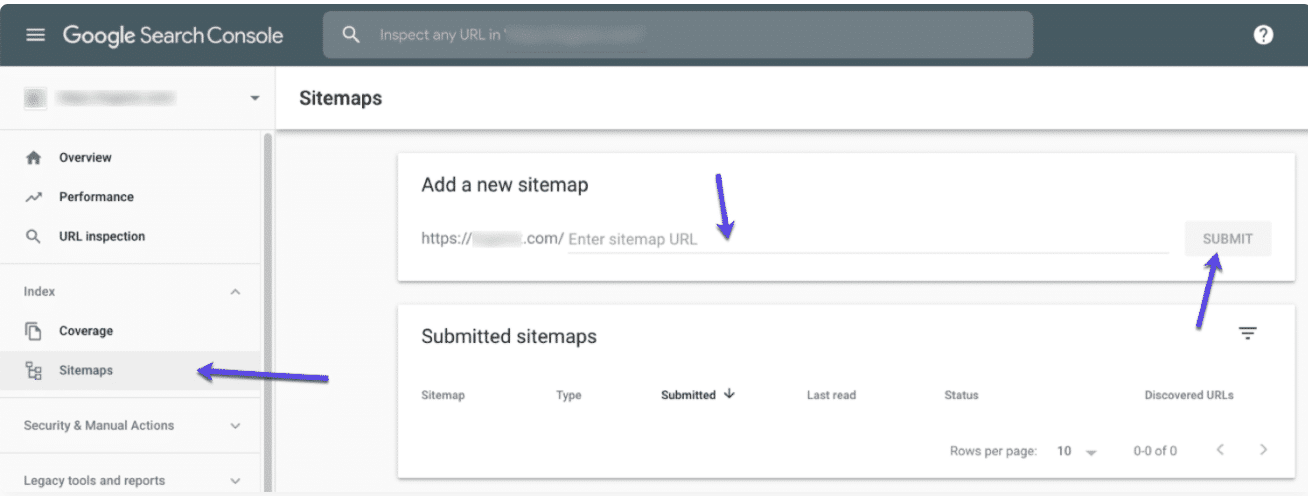Image resolution: width=1308 pixels, height=496 pixels.
Task: Click the Overview home icon
Action: click(x=34, y=158)
